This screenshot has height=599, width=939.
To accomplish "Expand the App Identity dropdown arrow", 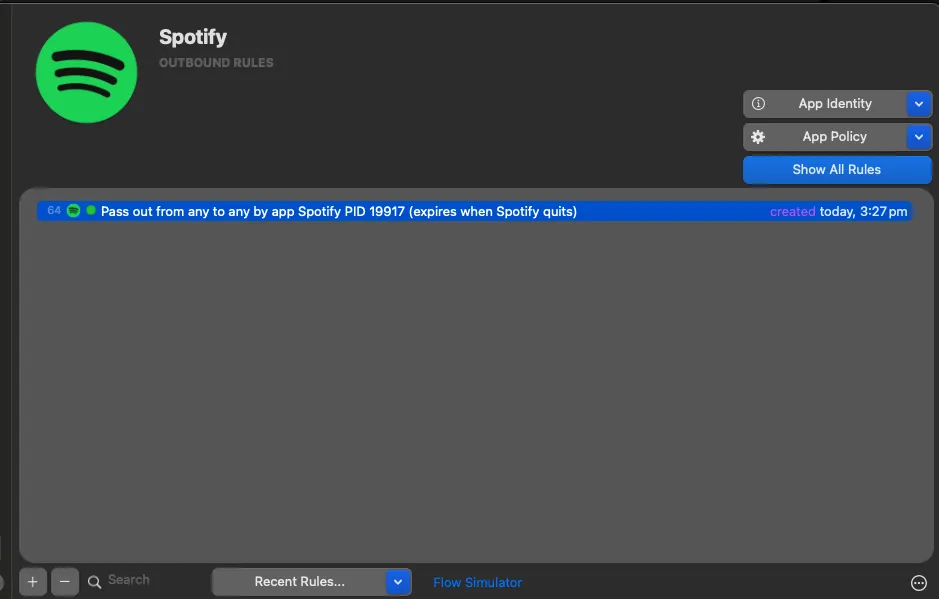I will click(919, 104).
